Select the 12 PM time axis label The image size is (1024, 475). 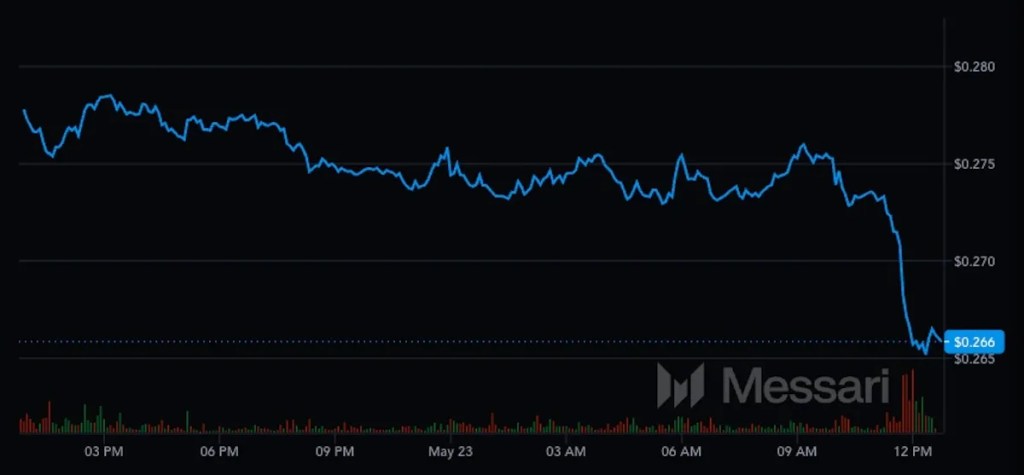(912, 452)
